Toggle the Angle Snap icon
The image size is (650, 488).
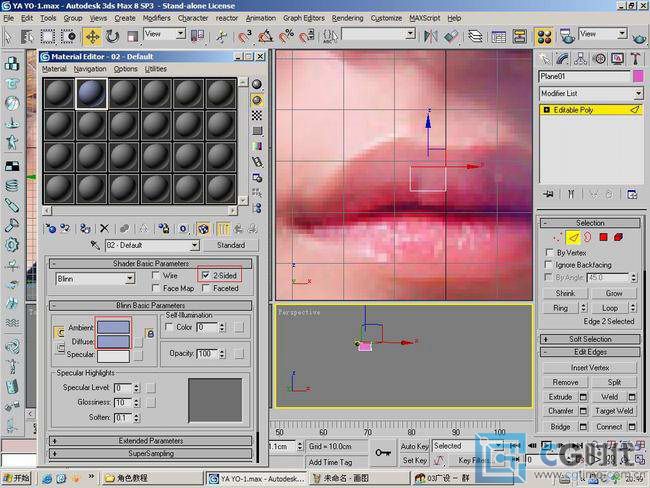265,36
